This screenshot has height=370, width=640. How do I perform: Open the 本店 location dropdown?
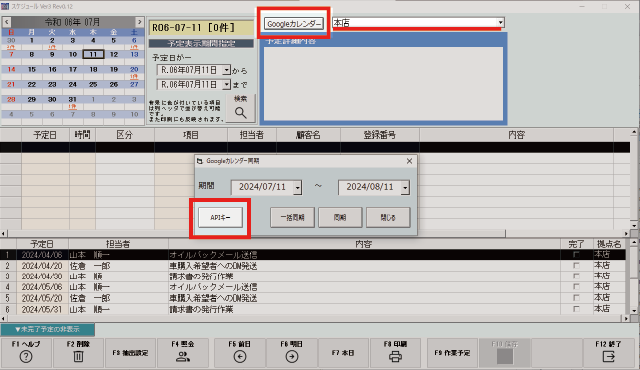(x=500, y=22)
